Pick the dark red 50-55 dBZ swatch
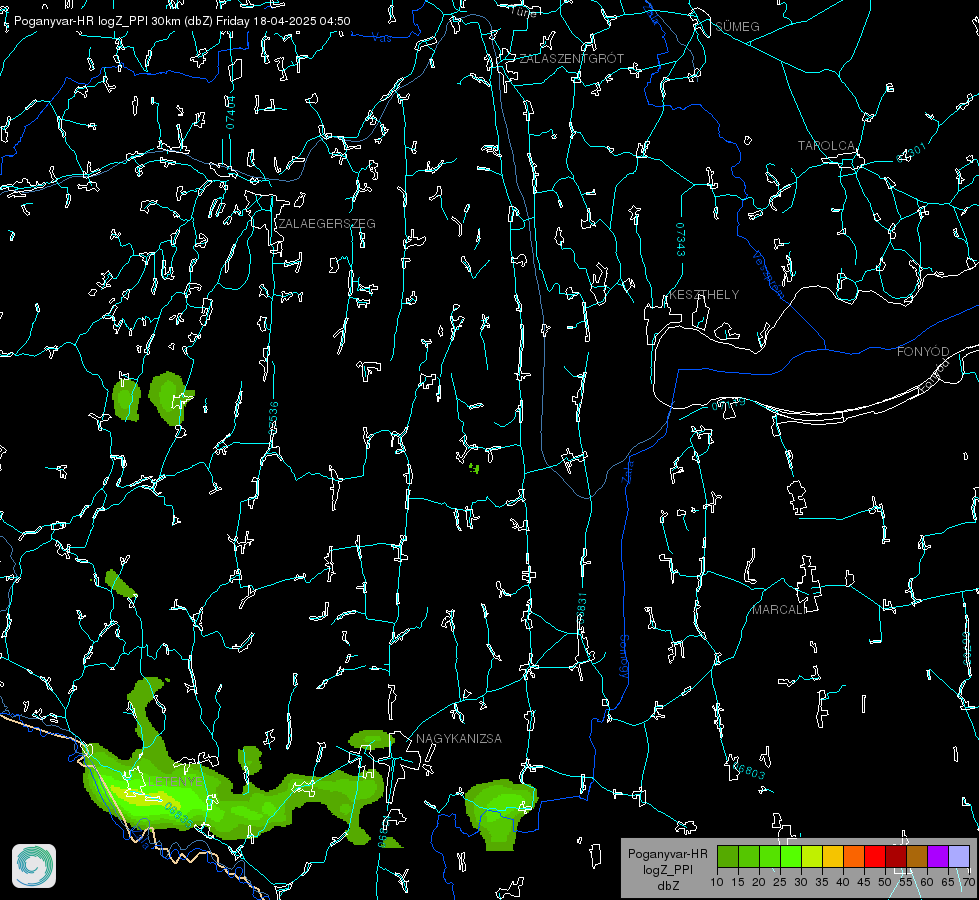The width and height of the screenshot is (979, 900). [896, 856]
